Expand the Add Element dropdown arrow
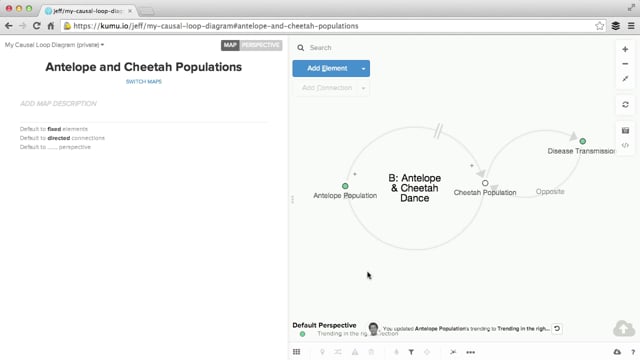The height and width of the screenshot is (360, 640). click(x=363, y=69)
